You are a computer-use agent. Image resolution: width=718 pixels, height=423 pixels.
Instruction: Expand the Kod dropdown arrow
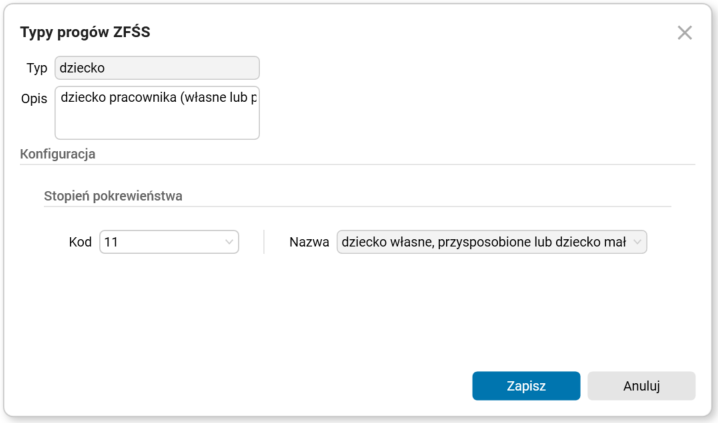[229, 242]
